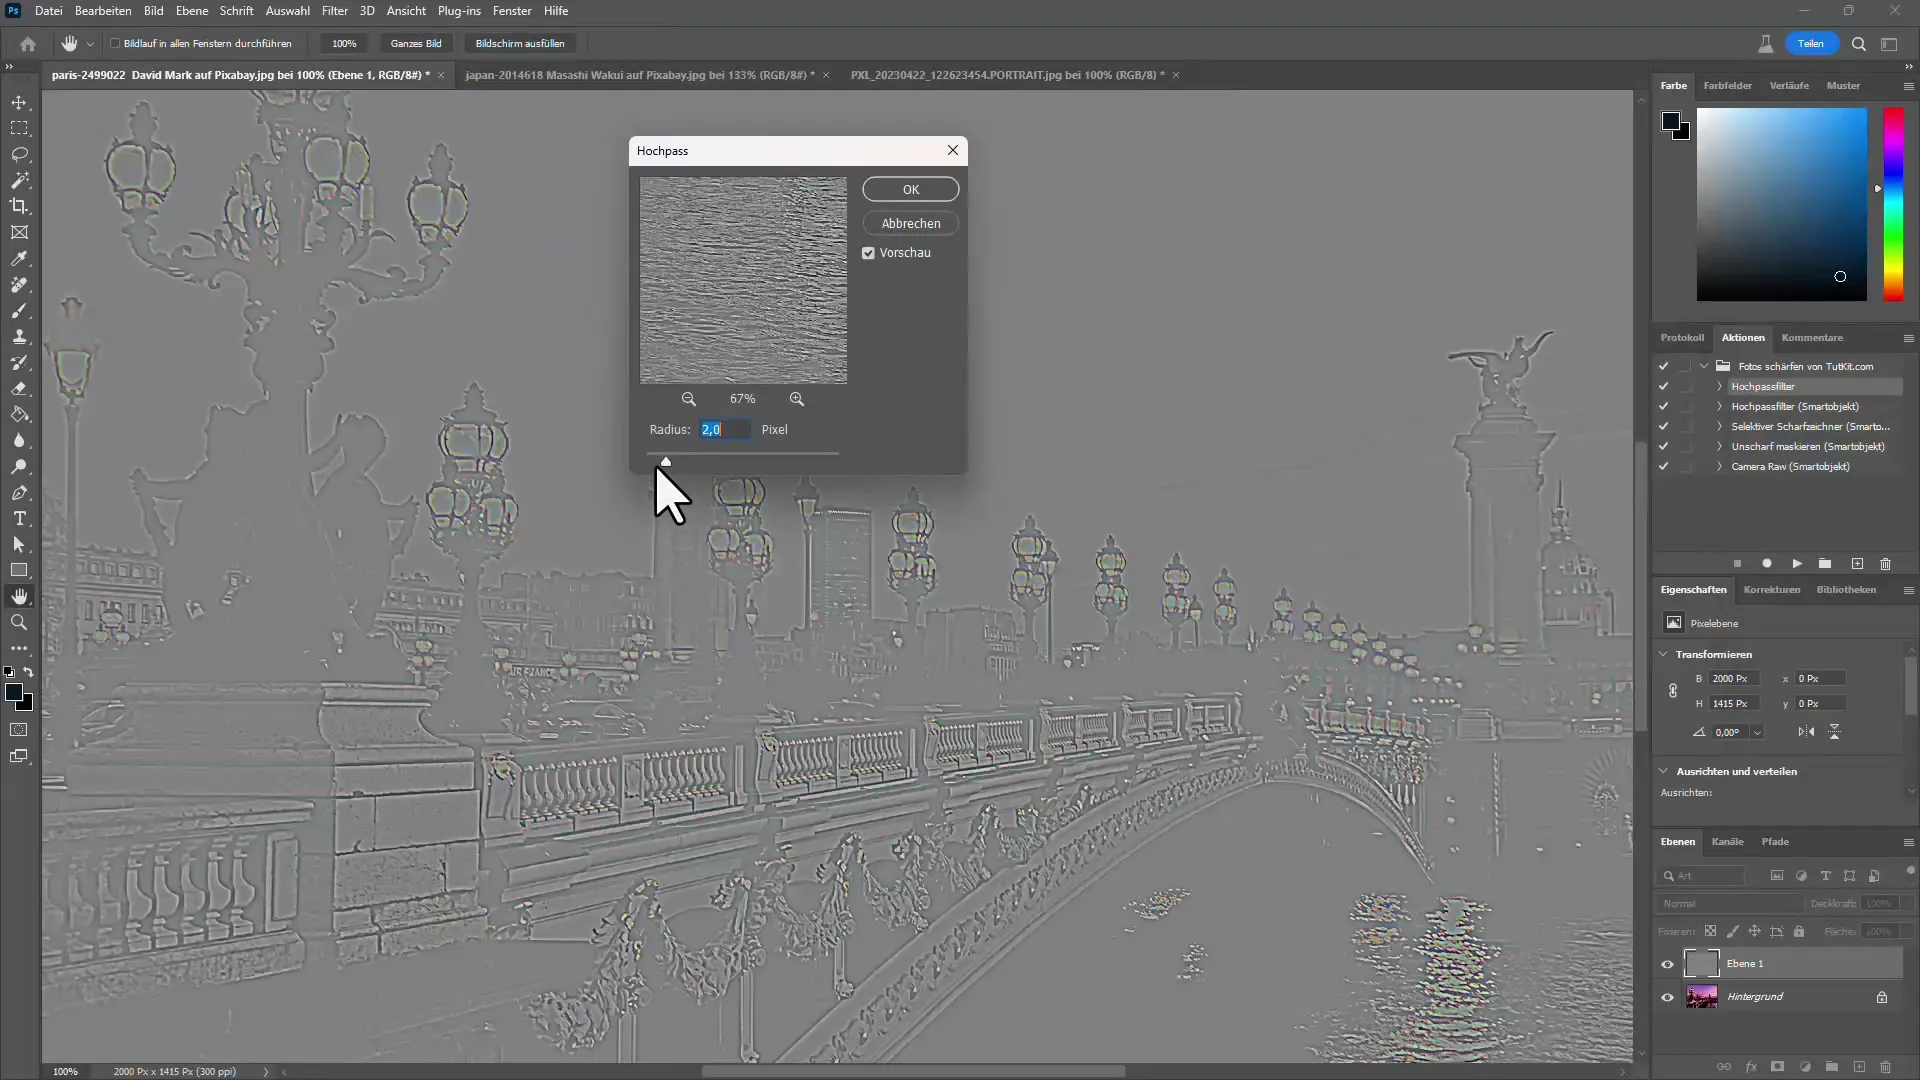
Task: Open the search icon in top bar
Action: [x=1859, y=44]
